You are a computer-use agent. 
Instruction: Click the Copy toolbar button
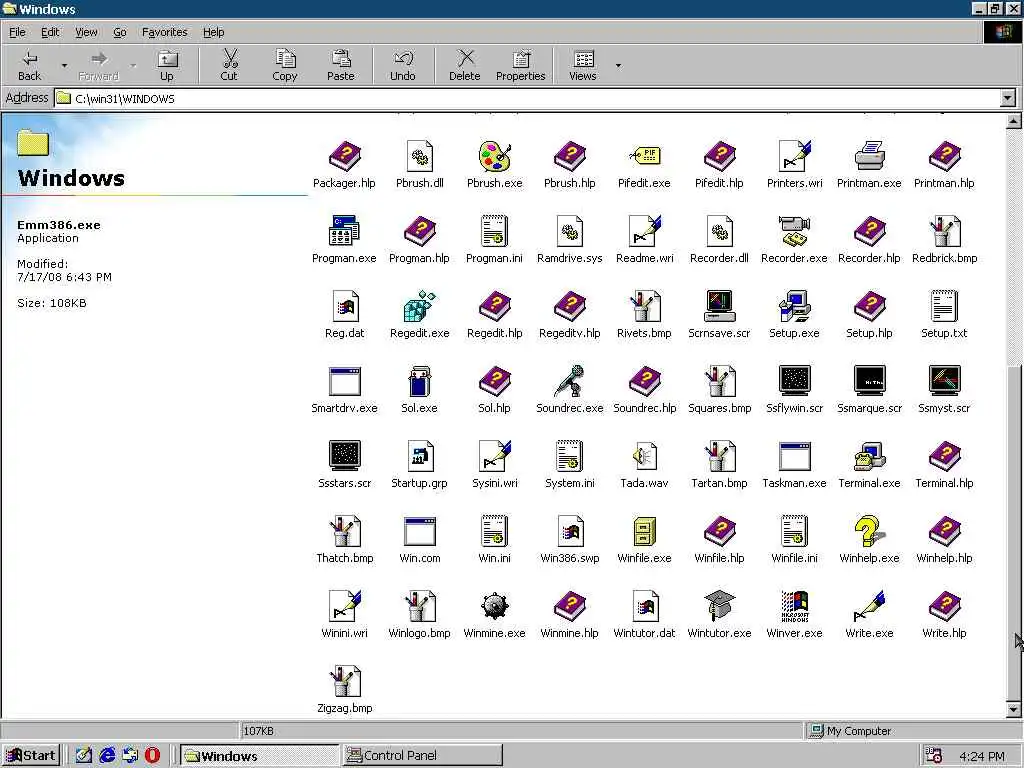click(x=285, y=65)
